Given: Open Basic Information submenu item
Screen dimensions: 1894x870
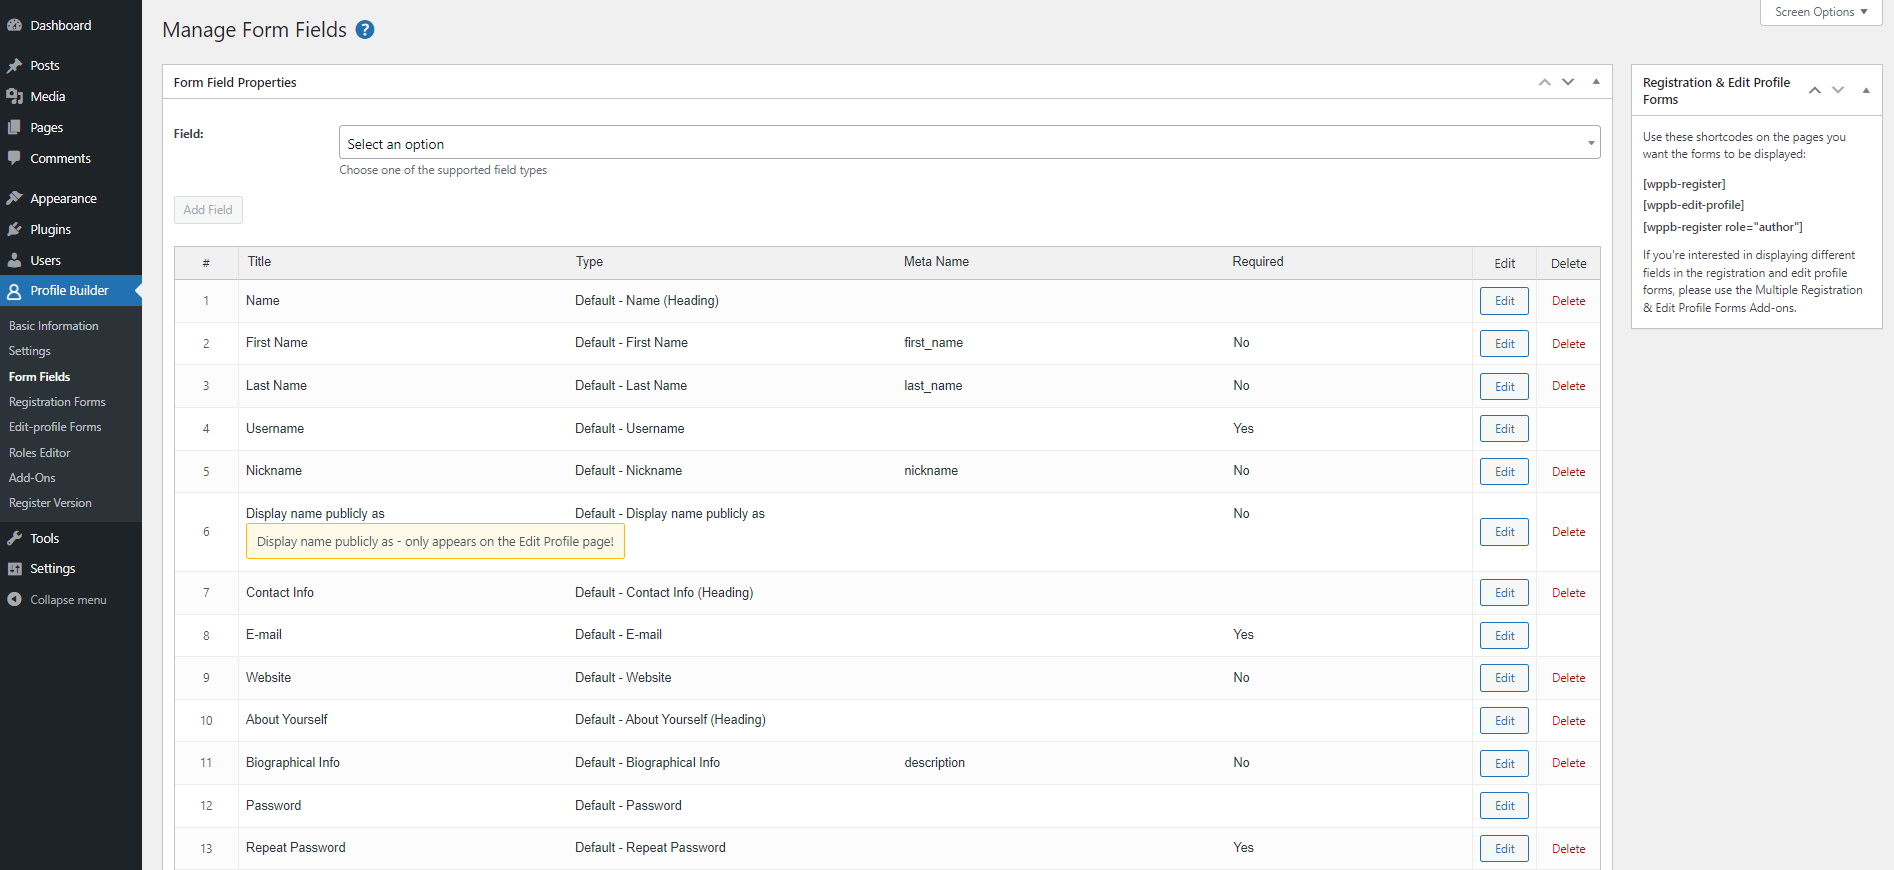Looking at the screenshot, I should click(54, 326).
